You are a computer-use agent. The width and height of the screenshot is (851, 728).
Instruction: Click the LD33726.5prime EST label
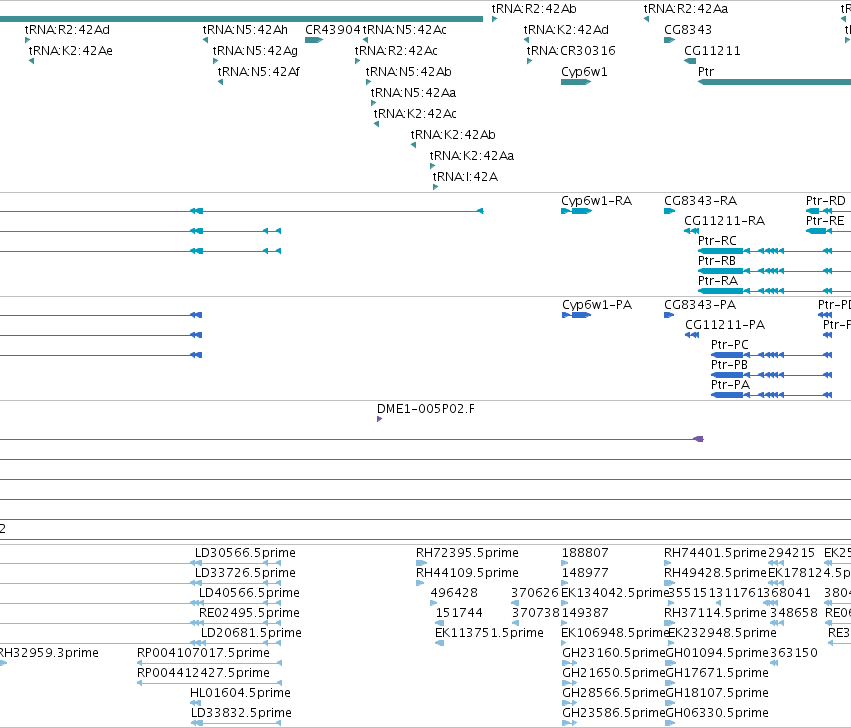coord(245,573)
